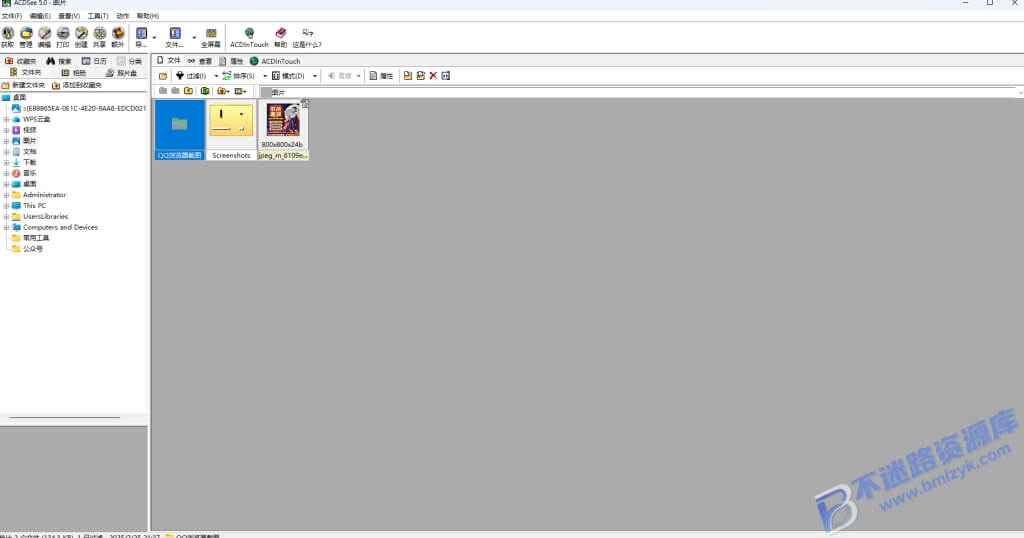Switch to the Photo Disc (照片盘) tab
1024x538 pixels.
coord(121,72)
